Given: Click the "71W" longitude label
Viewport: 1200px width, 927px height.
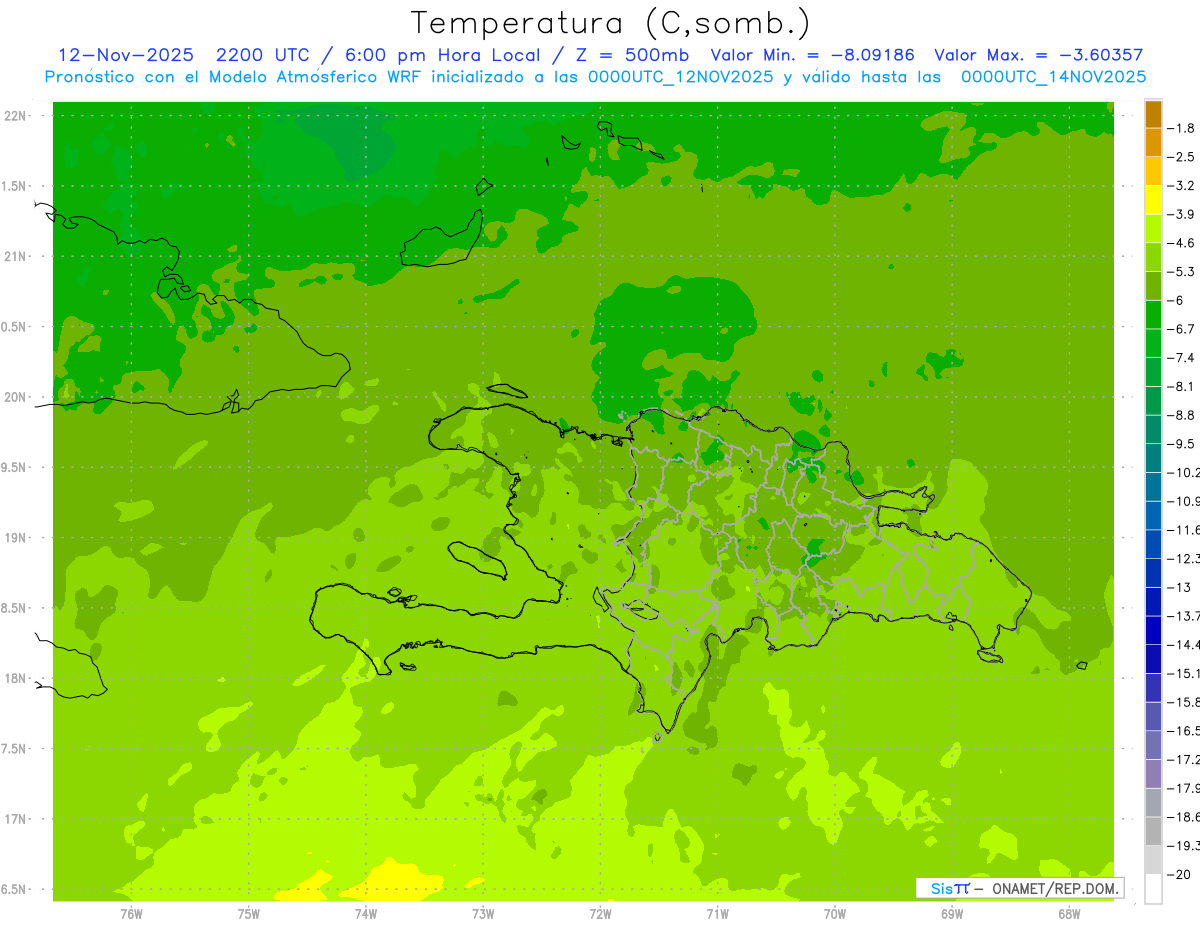Looking at the screenshot, I should [717, 914].
